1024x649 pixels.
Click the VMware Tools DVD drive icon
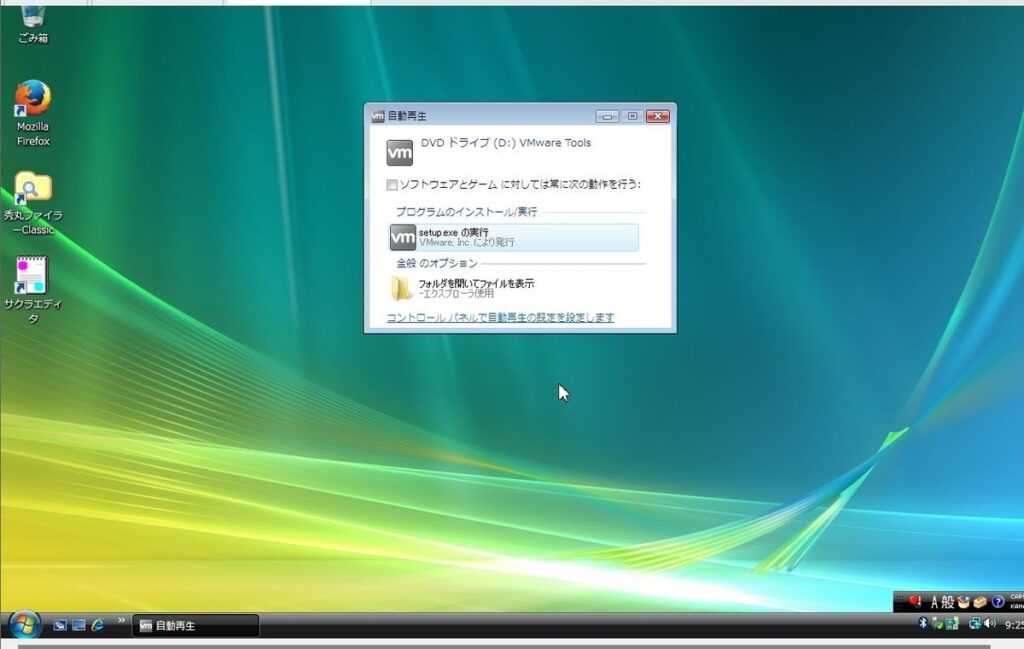click(x=399, y=153)
